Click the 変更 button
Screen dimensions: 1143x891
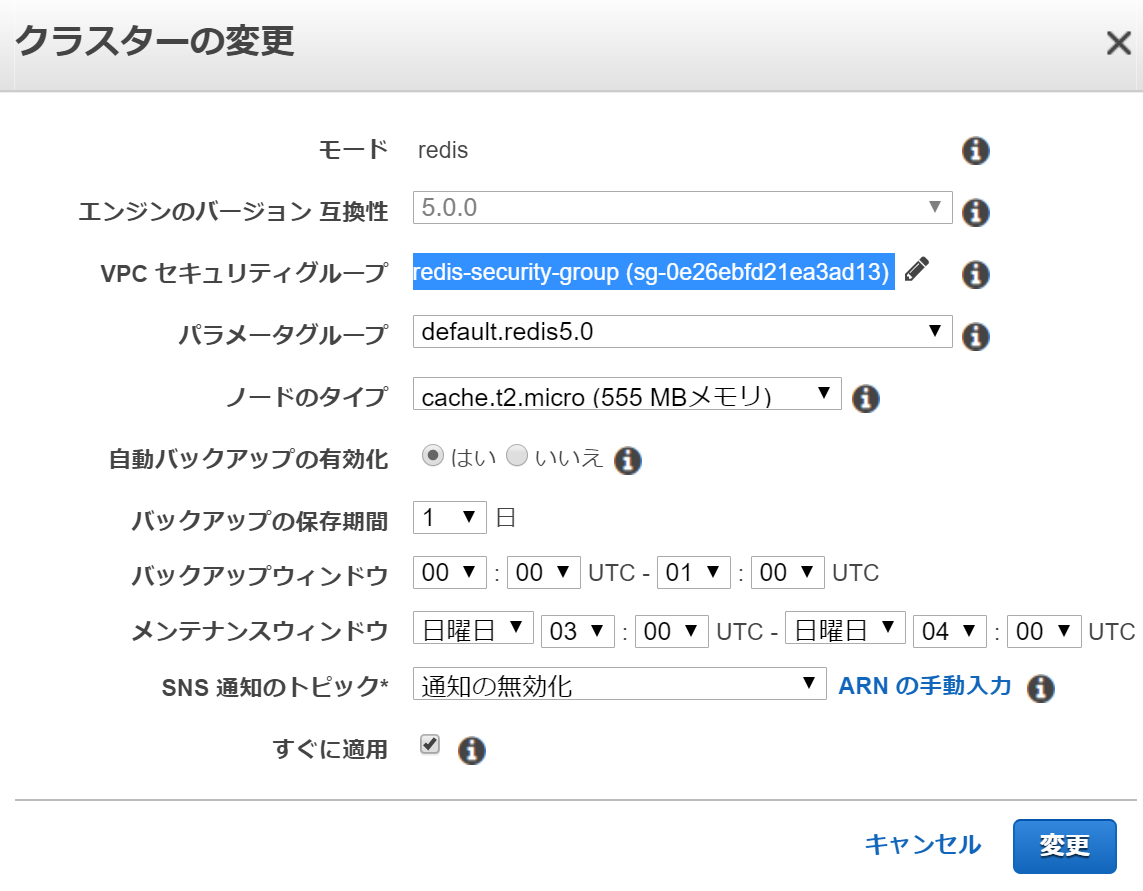click(1064, 846)
